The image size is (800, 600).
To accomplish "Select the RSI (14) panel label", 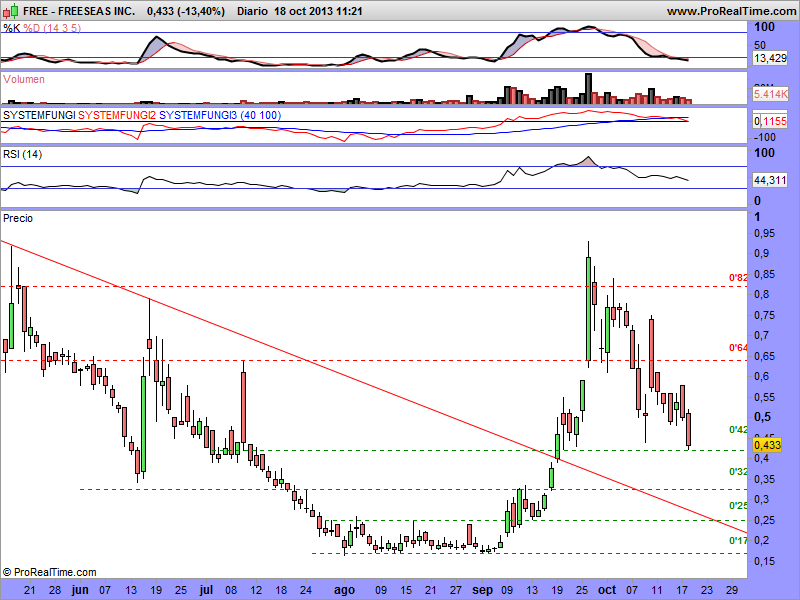I will (22, 154).
